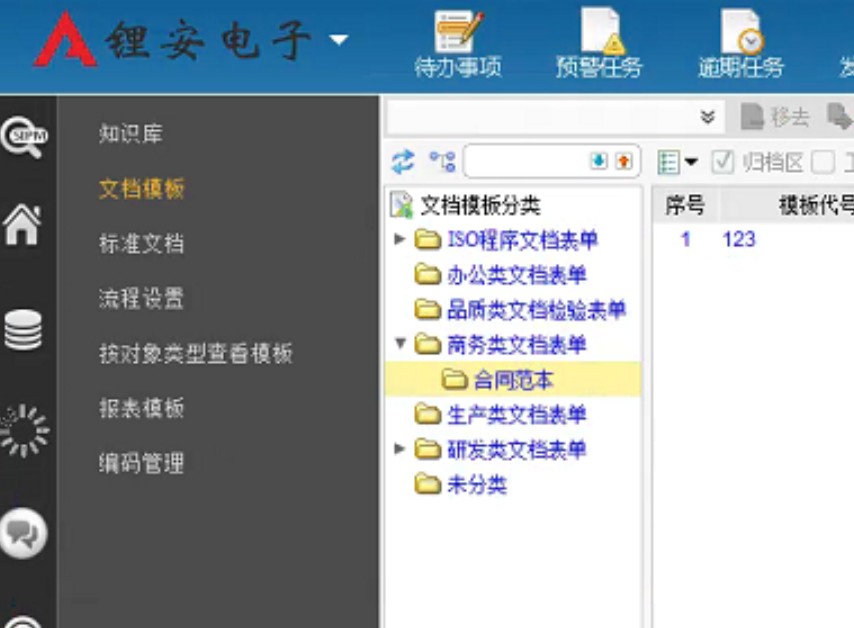This screenshot has height=628, width=854.
Task: Expand the ISO程序文档表单 folder
Action: (x=400, y=239)
